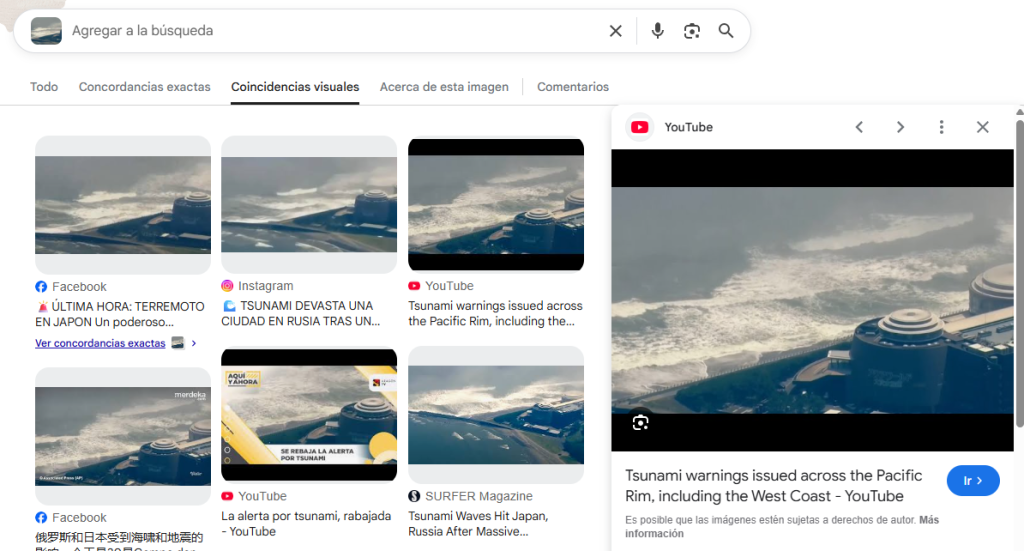Viewport: 1024px width, 551px height.
Task: Select the Acerca de esta imagen tab
Action: click(444, 87)
